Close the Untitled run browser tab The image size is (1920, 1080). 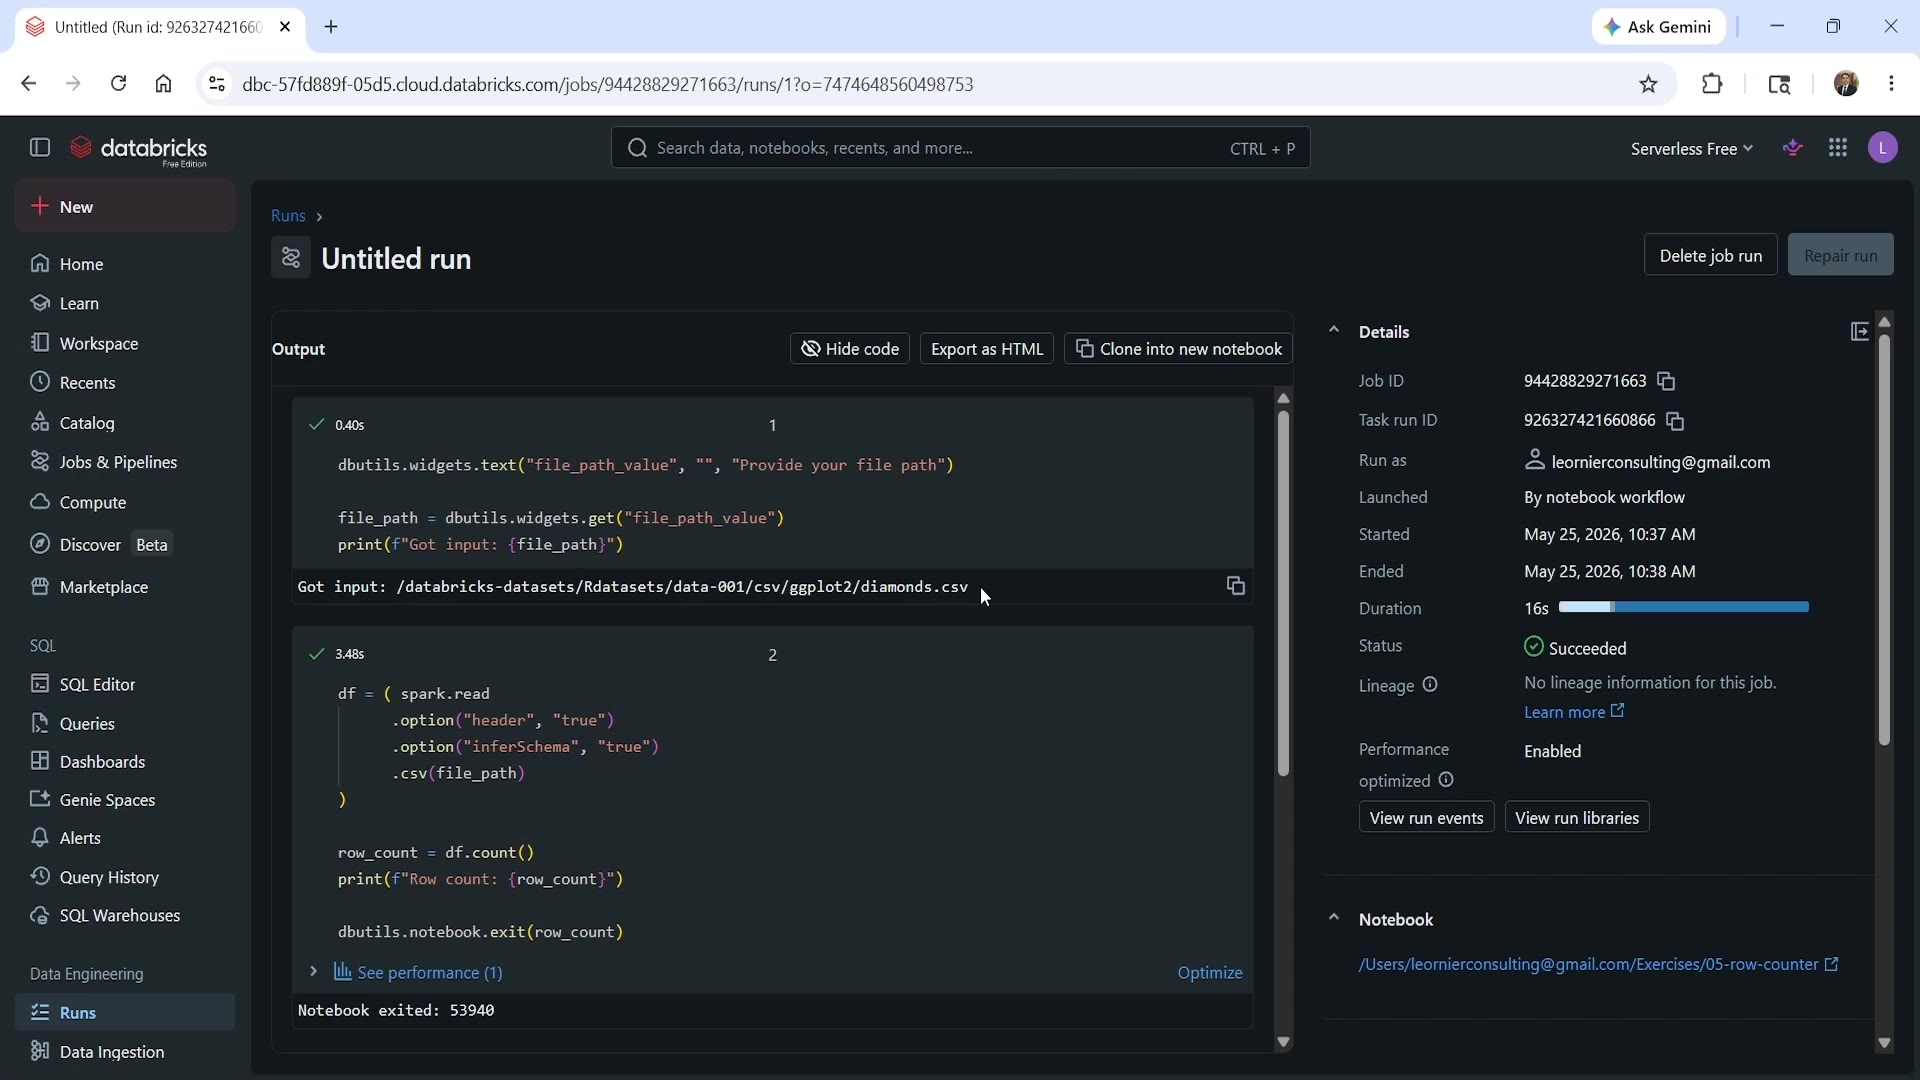coord(285,27)
